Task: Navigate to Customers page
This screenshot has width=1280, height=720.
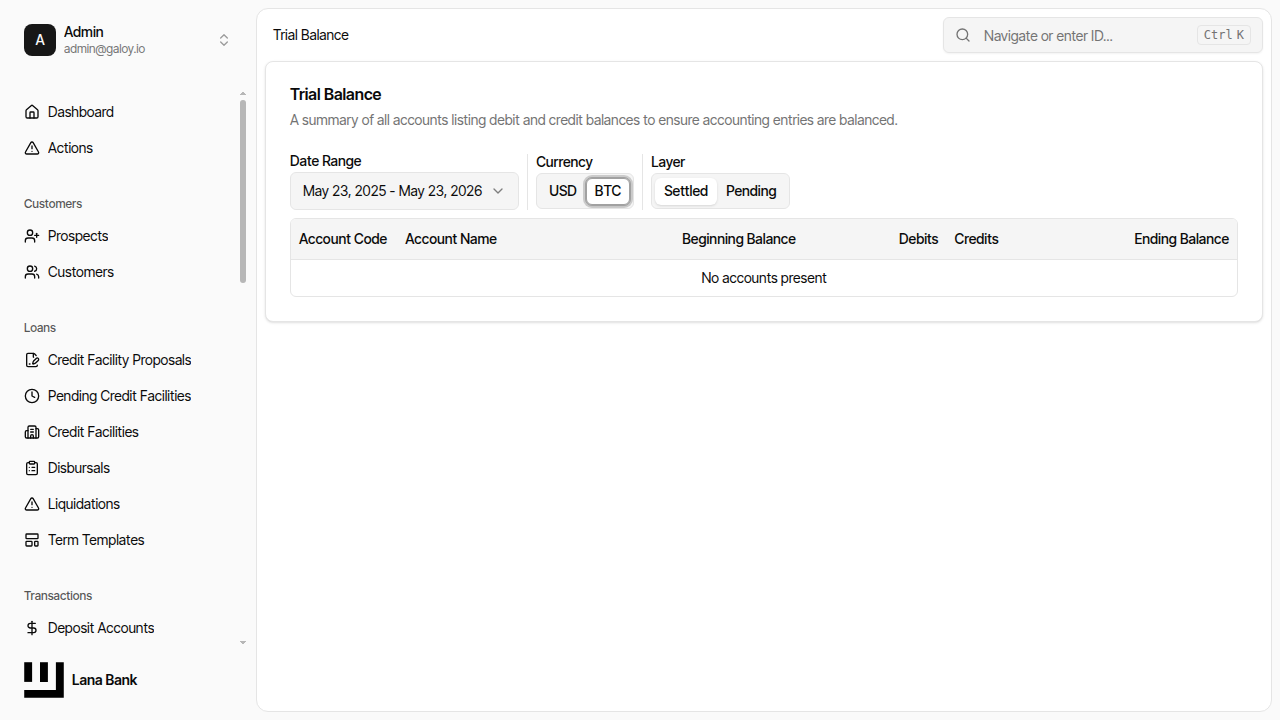Action: [x=128, y=272]
